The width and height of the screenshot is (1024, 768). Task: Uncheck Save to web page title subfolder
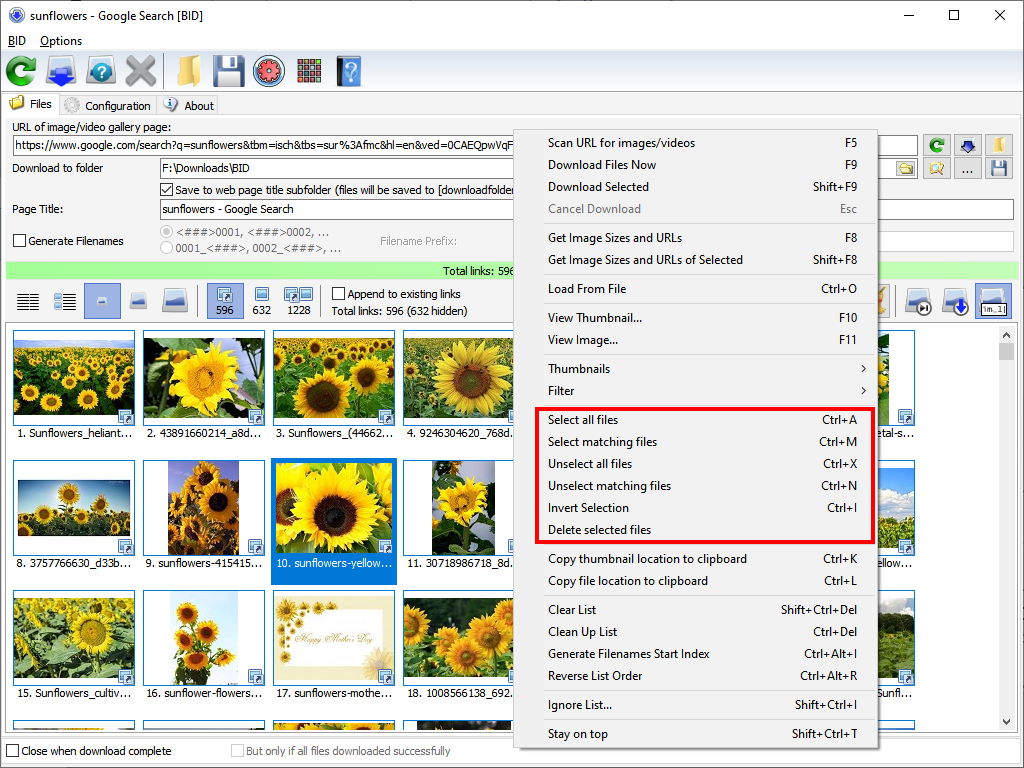click(x=166, y=190)
